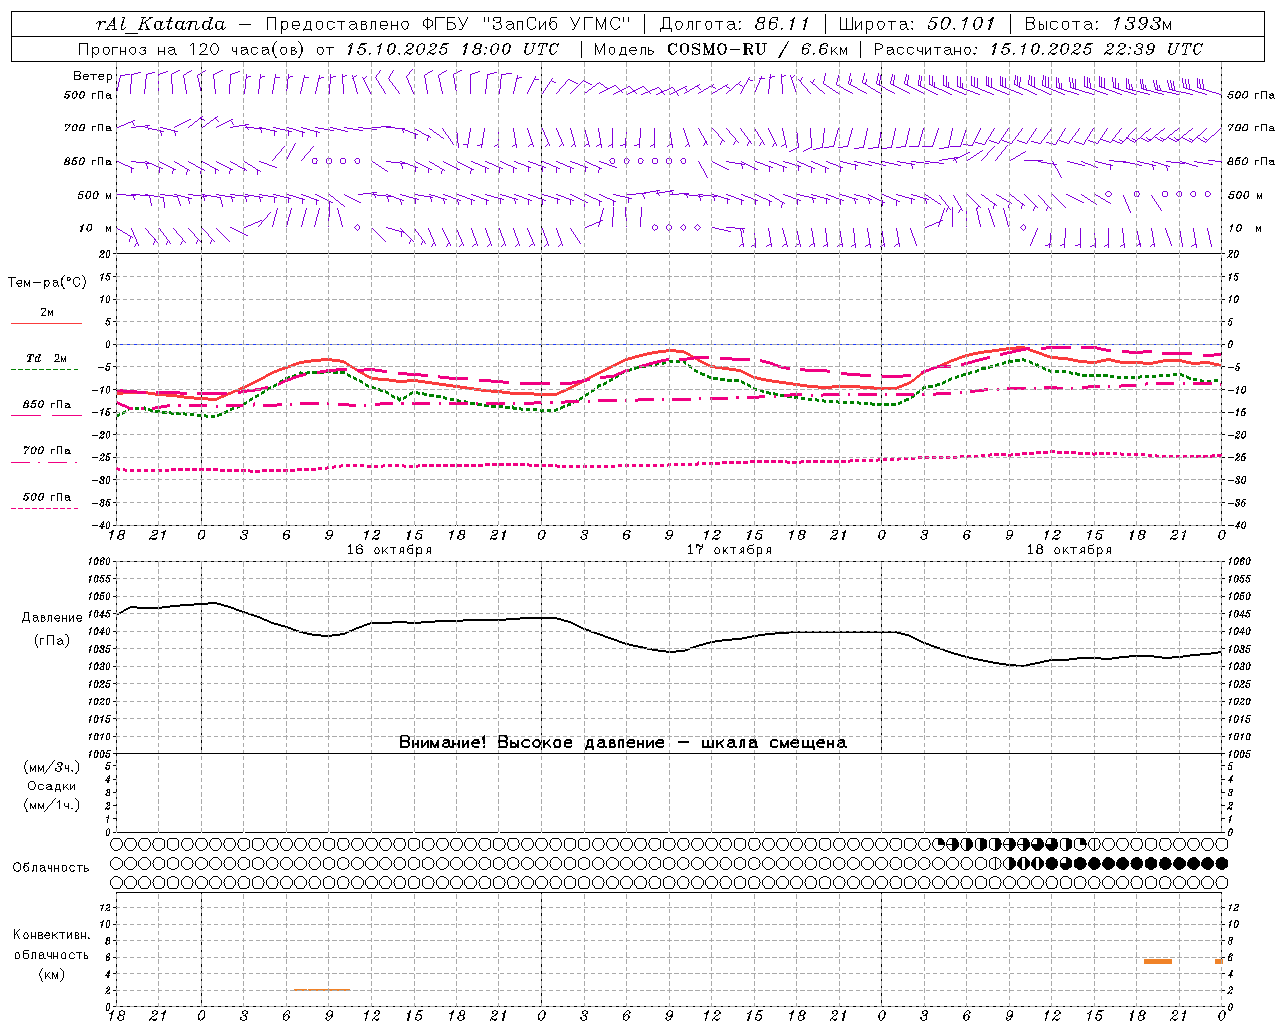Click the Осадки precipitation label

[x=52, y=786]
